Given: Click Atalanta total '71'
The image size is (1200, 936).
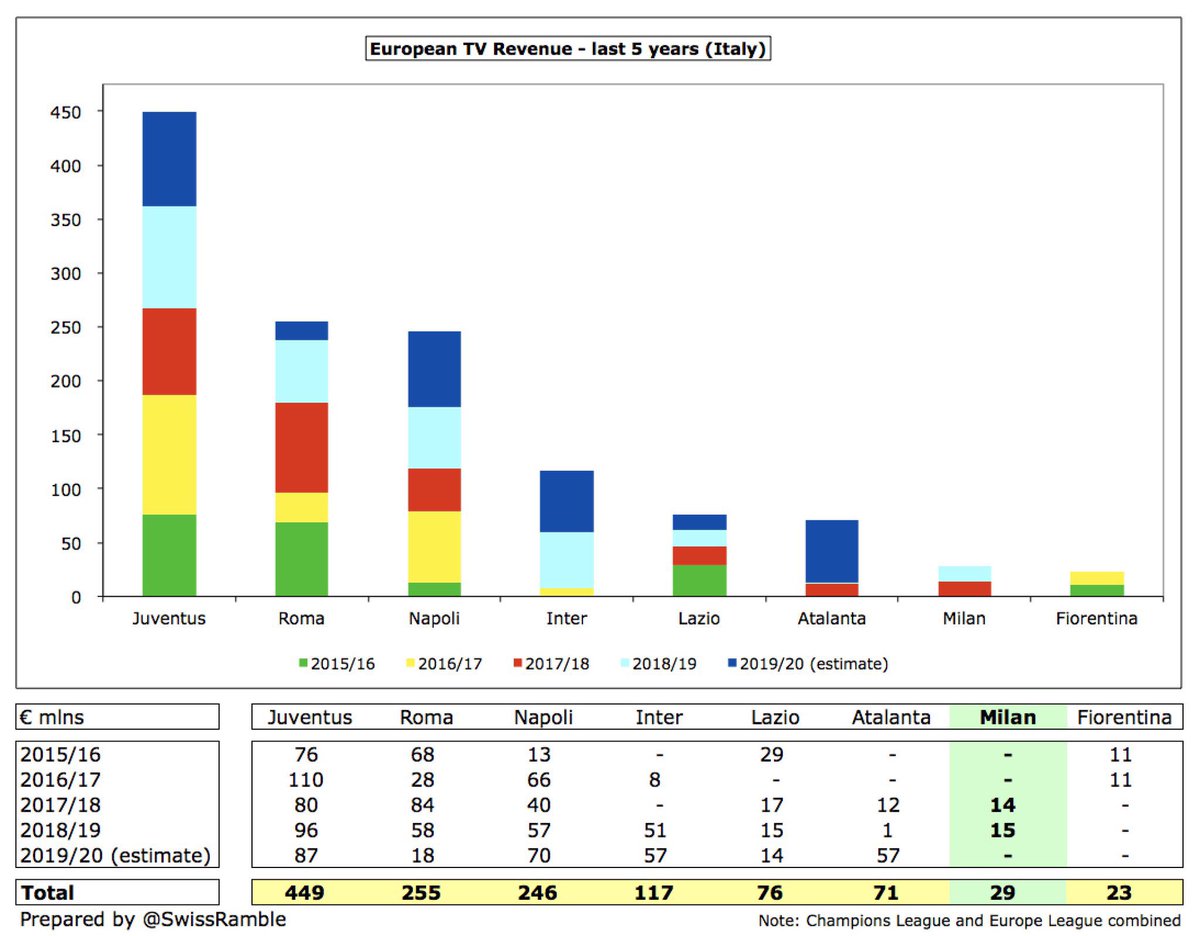Looking at the screenshot, I should (885, 893).
